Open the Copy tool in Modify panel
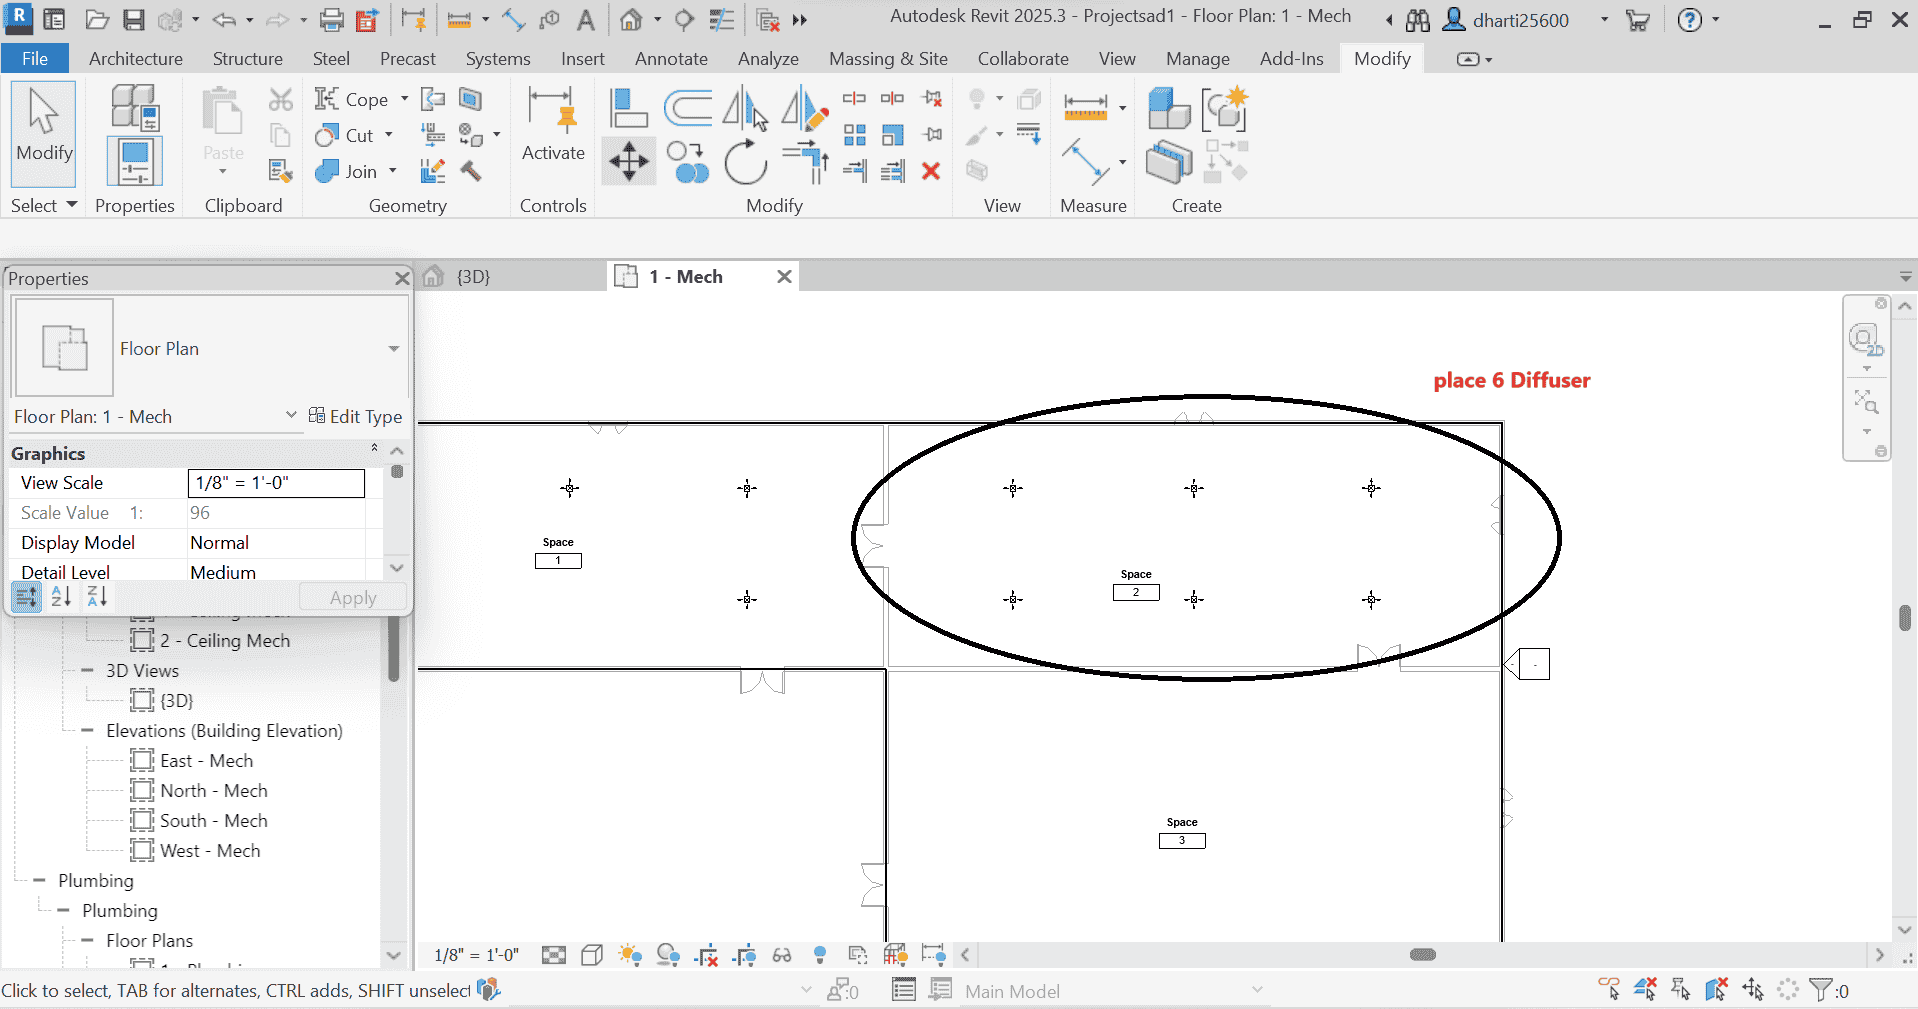The width and height of the screenshot is (1918, 1009). point(687,162)
